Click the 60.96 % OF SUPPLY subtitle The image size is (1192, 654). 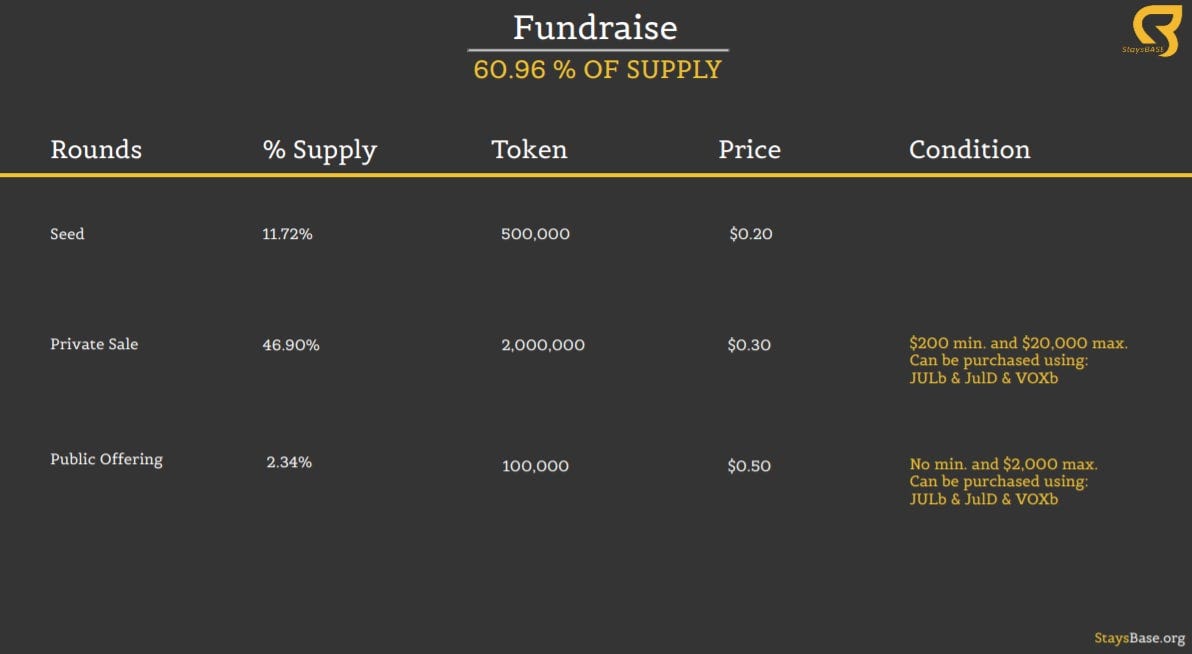[x=598, y=69]
